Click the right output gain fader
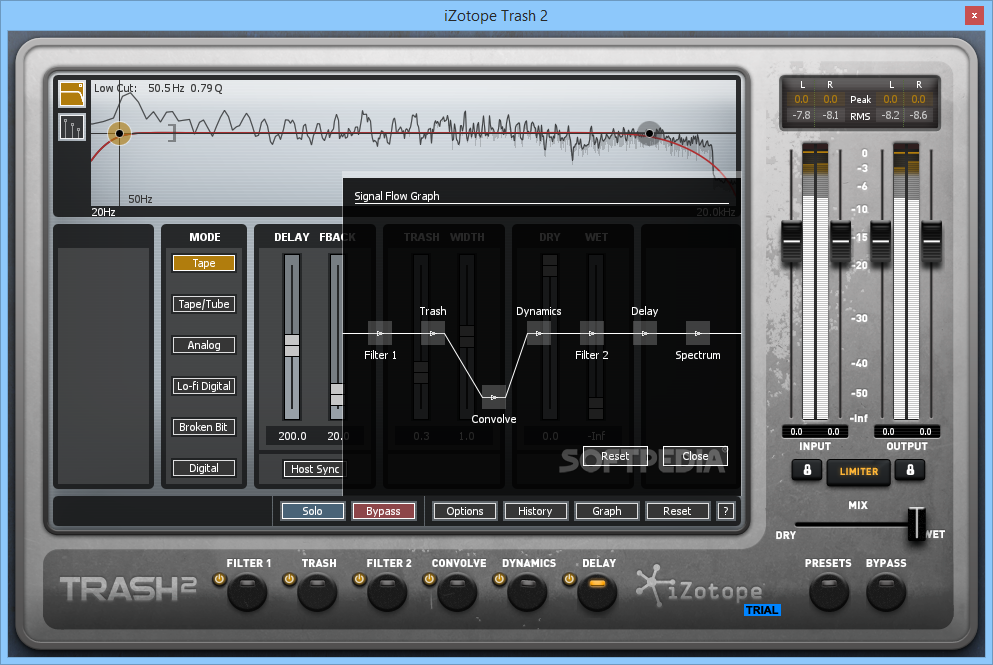Viewport: 993px width, 665px height. click(x=931, y=241)
